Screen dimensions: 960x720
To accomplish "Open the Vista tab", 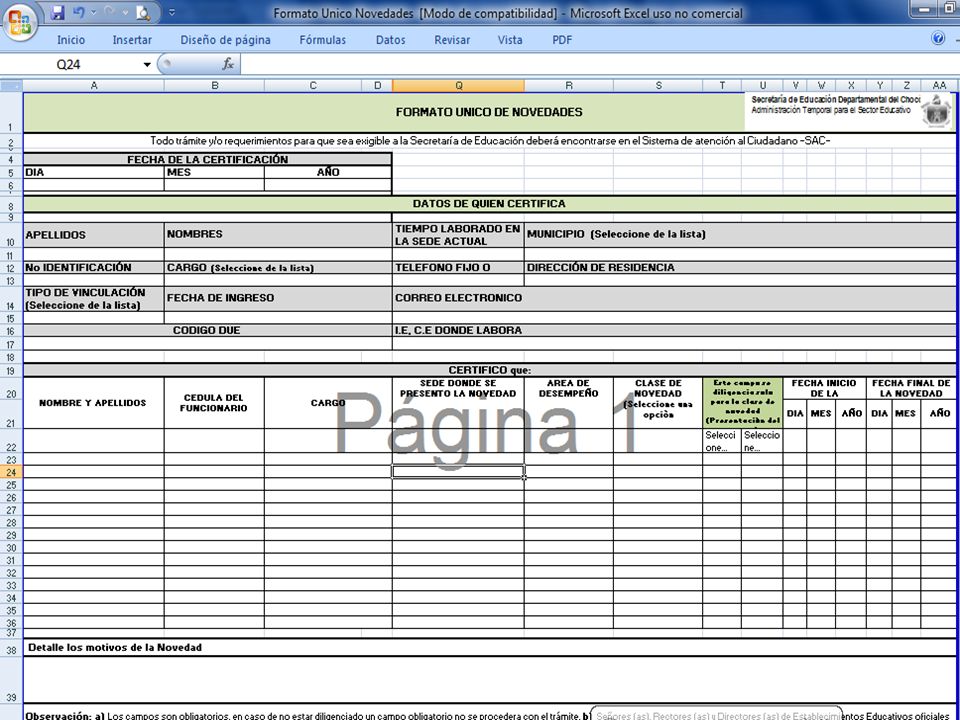I will pos(510,40).
